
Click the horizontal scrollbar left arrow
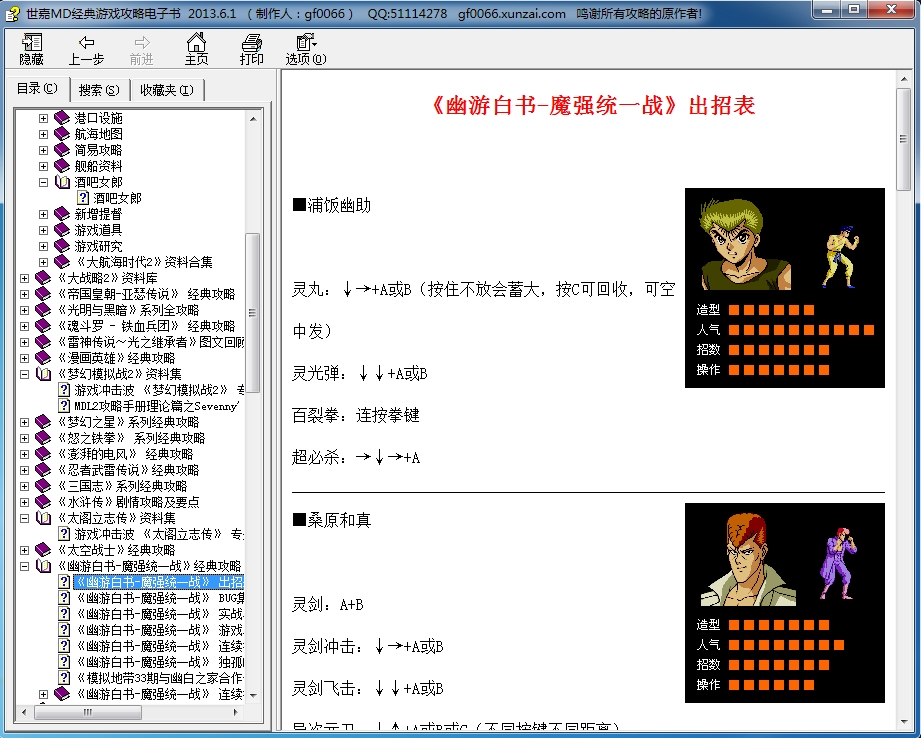(22, 712)
